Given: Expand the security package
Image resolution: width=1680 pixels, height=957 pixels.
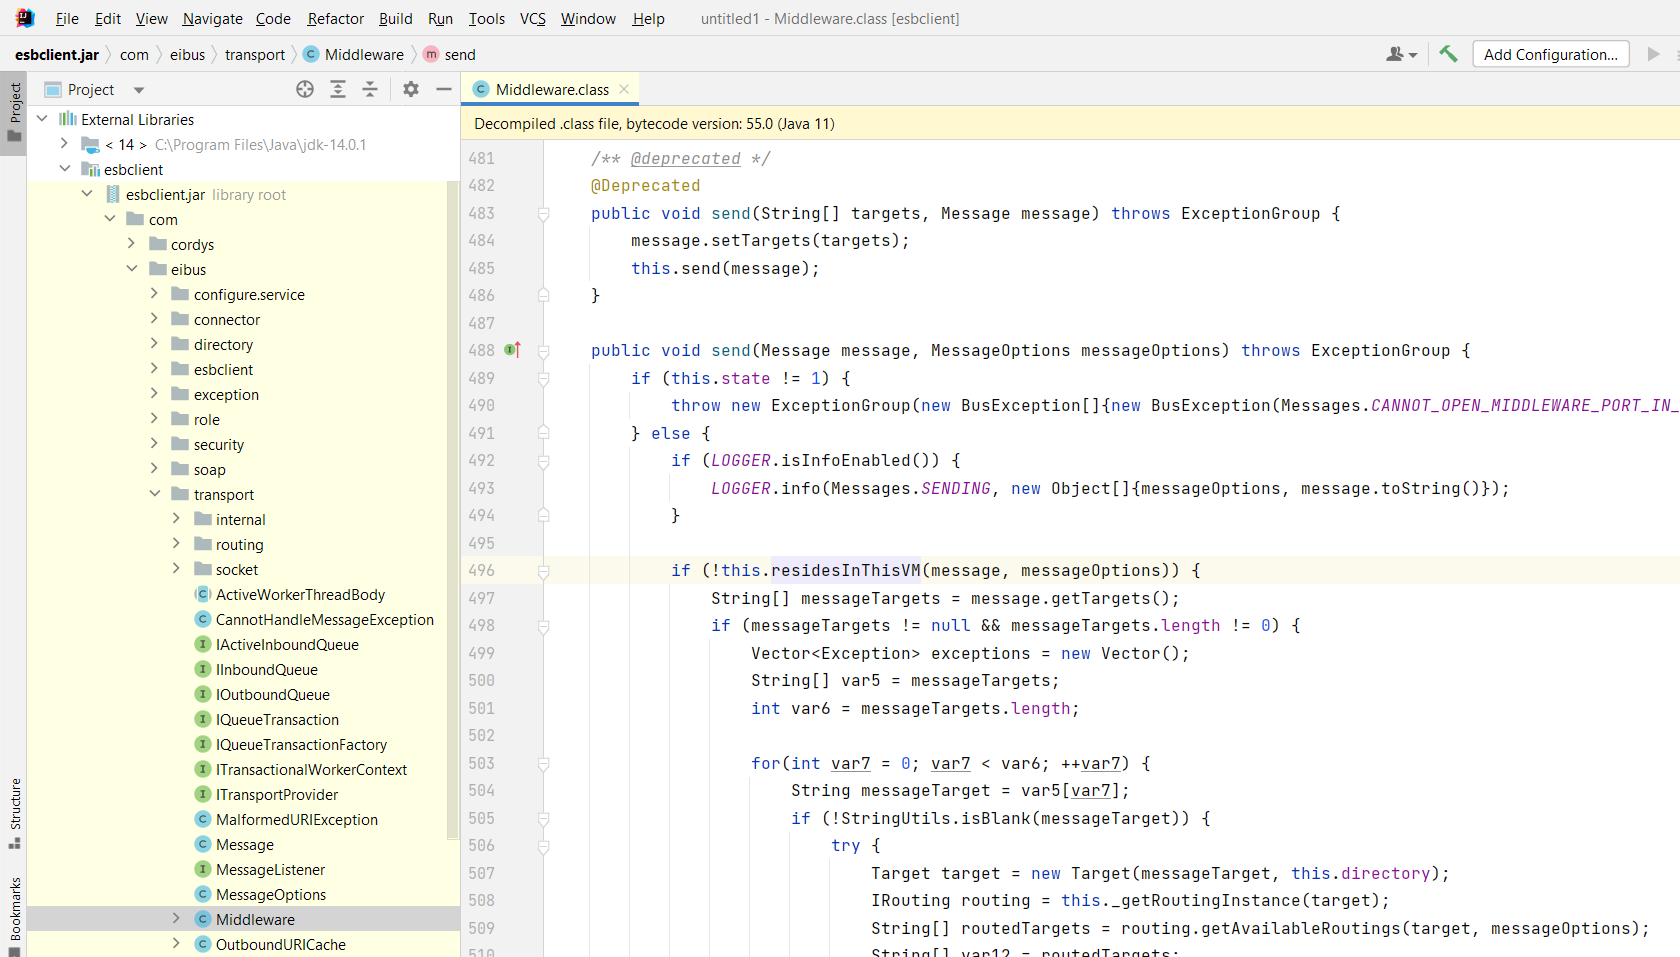Looking at the screenshot, I should click(155, 444).
